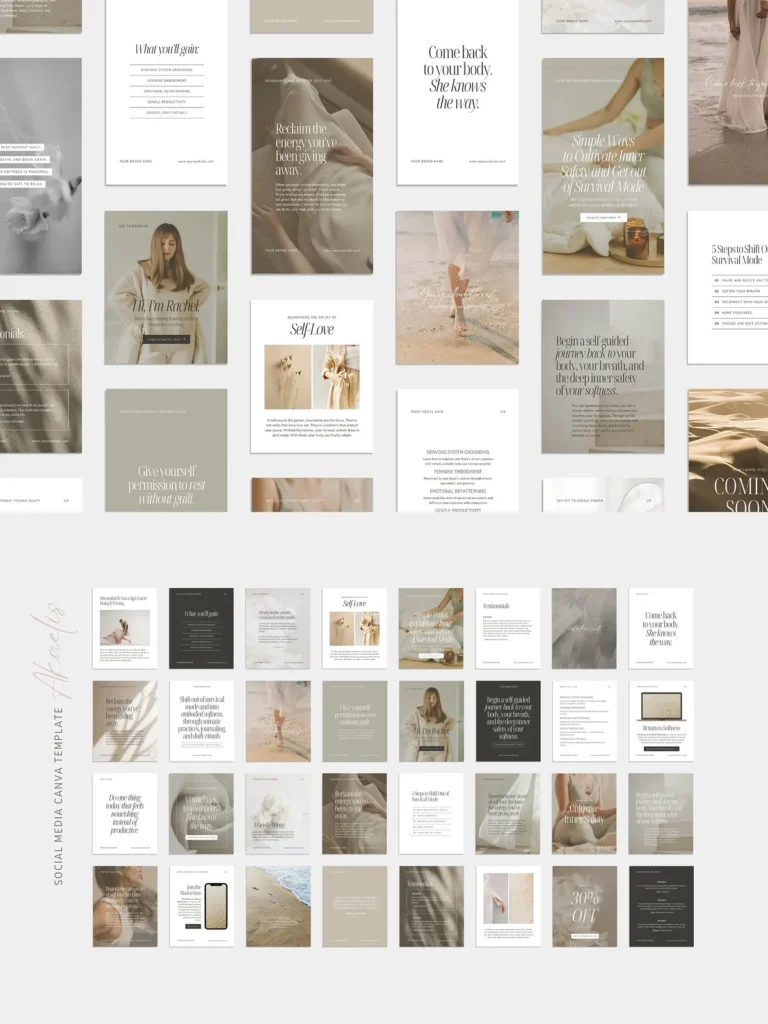
Task: Click the 'SOCIAL MEDIA CANVA TEMPLATE' vertical label
Action: coord(59,796)
